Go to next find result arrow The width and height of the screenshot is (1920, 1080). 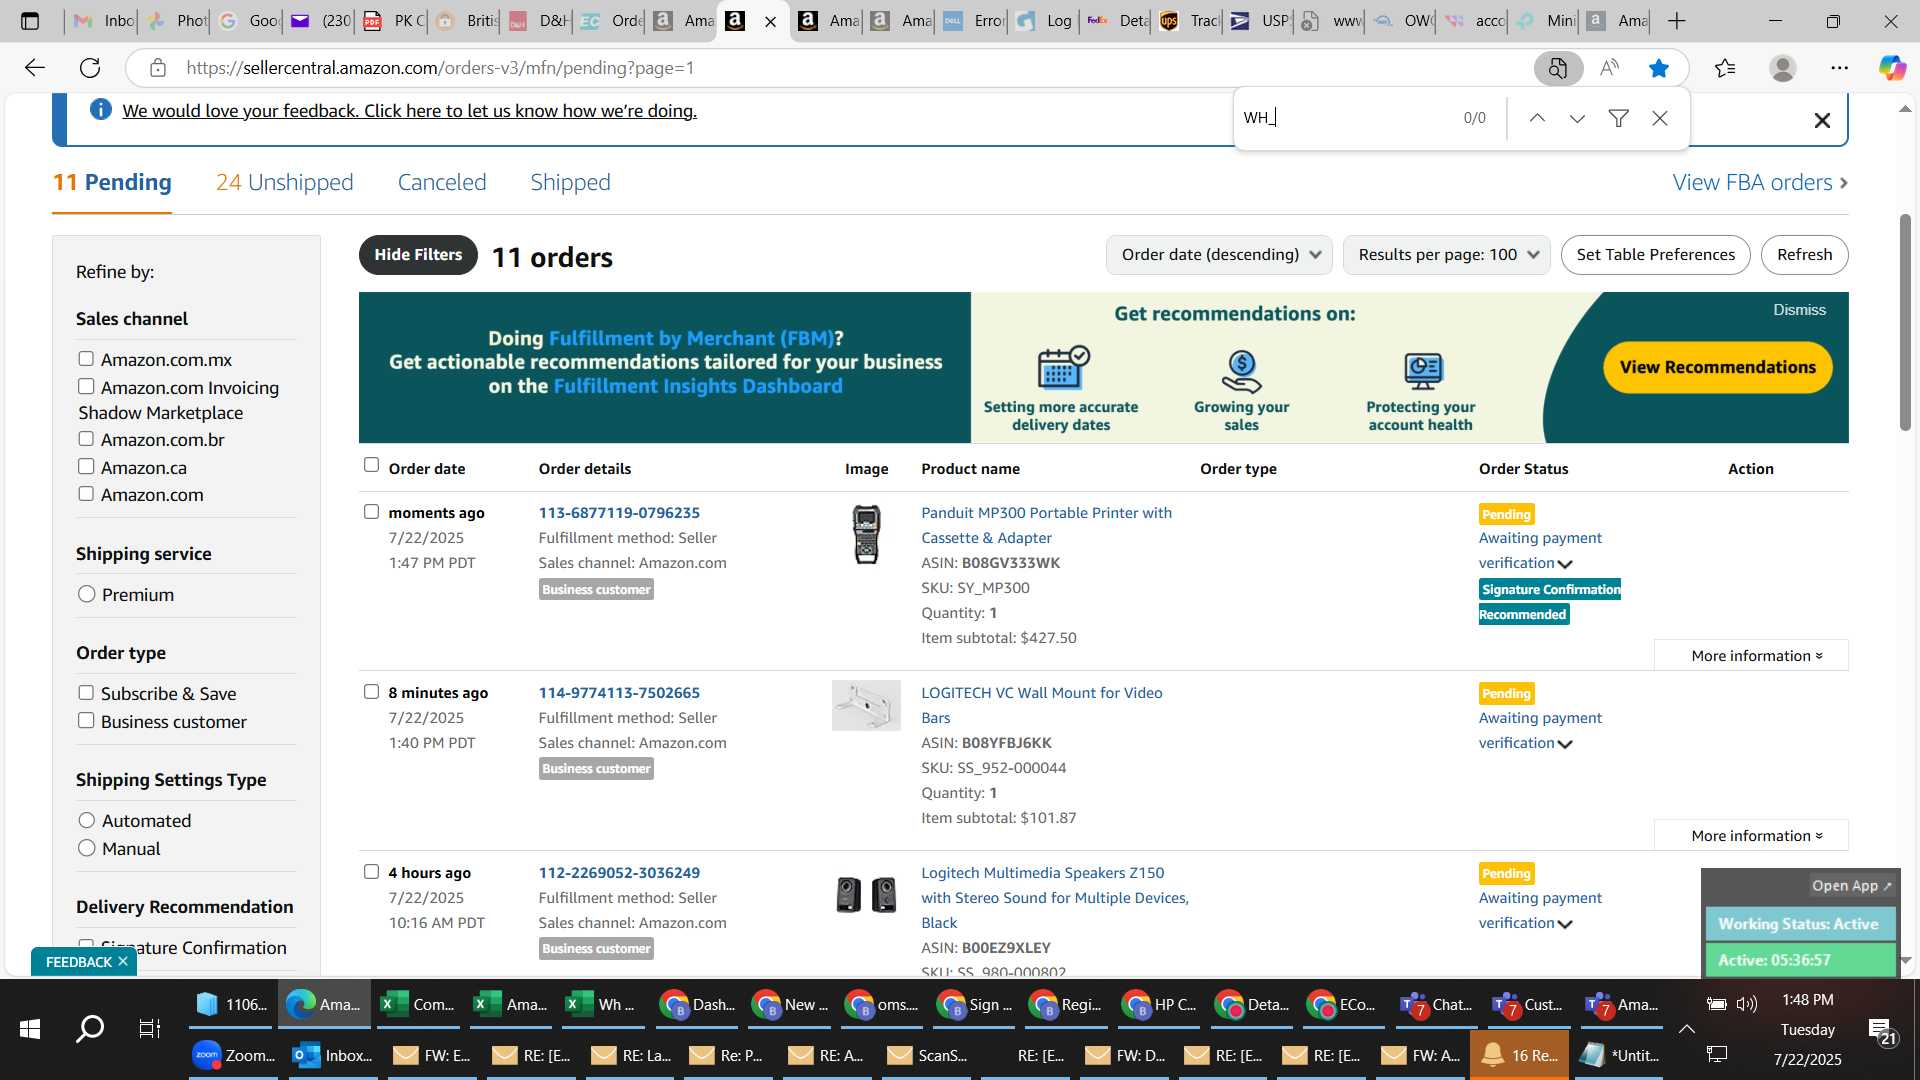[1577, 118]
